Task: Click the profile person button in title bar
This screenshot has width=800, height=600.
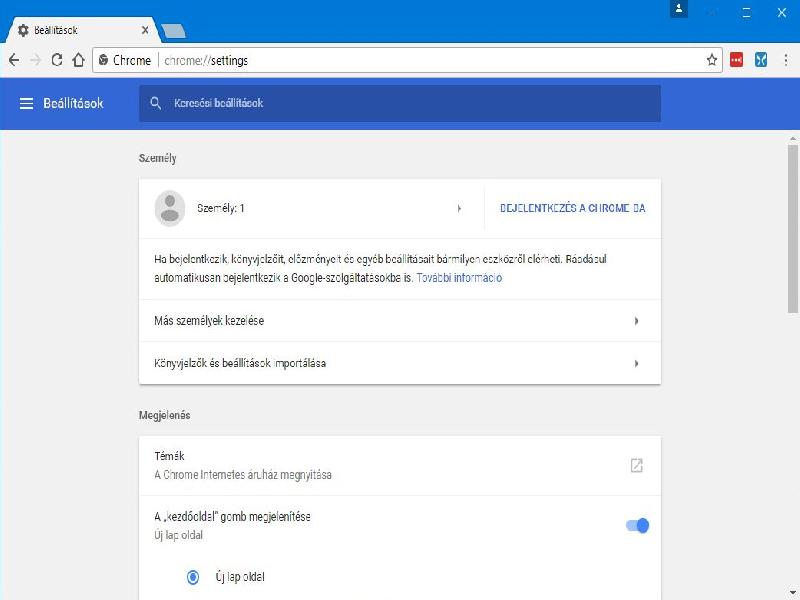Action: point(679,9)
